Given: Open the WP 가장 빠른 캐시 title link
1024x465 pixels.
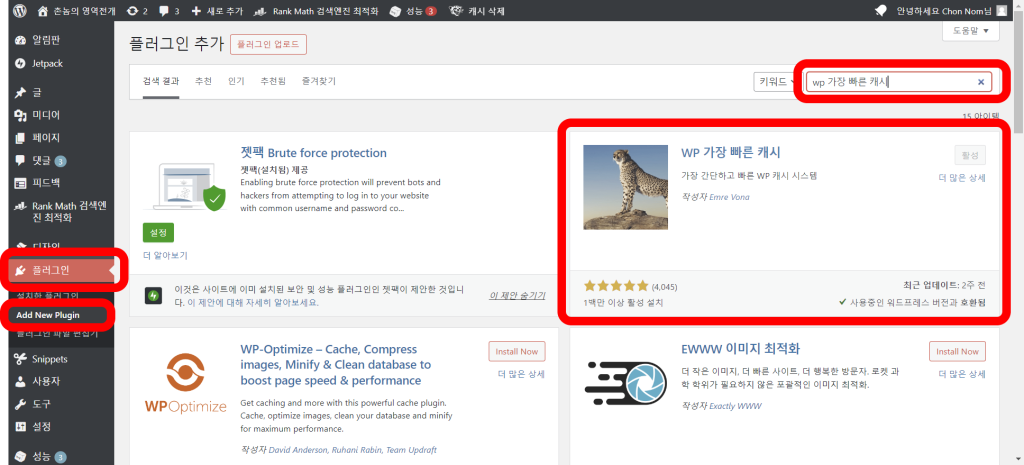Looking at the screenshot, I should [x=731, y=152].
